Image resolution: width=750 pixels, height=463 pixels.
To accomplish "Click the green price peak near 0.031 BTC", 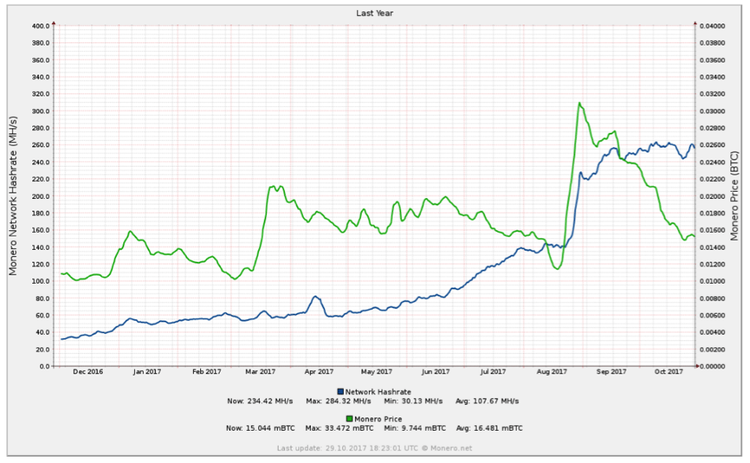I will tap(579, 103).
